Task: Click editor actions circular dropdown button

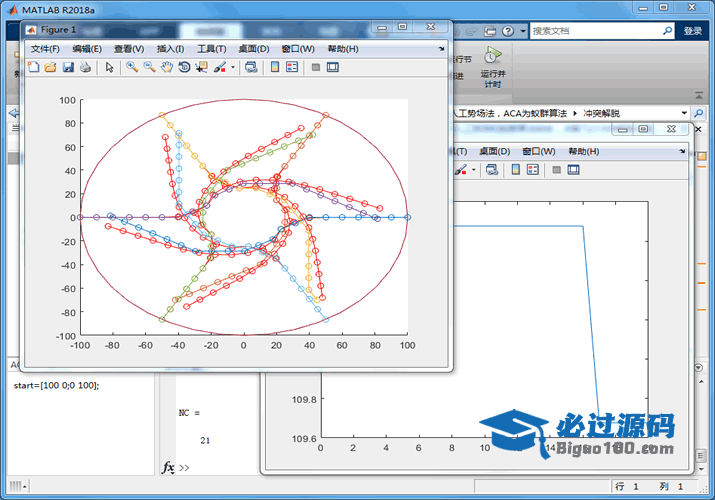Action: [x=698, y=367]
